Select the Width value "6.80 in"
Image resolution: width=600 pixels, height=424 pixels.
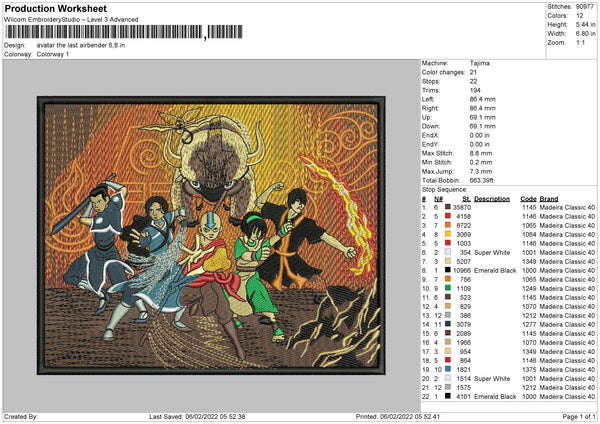click(x=585, y=34)
